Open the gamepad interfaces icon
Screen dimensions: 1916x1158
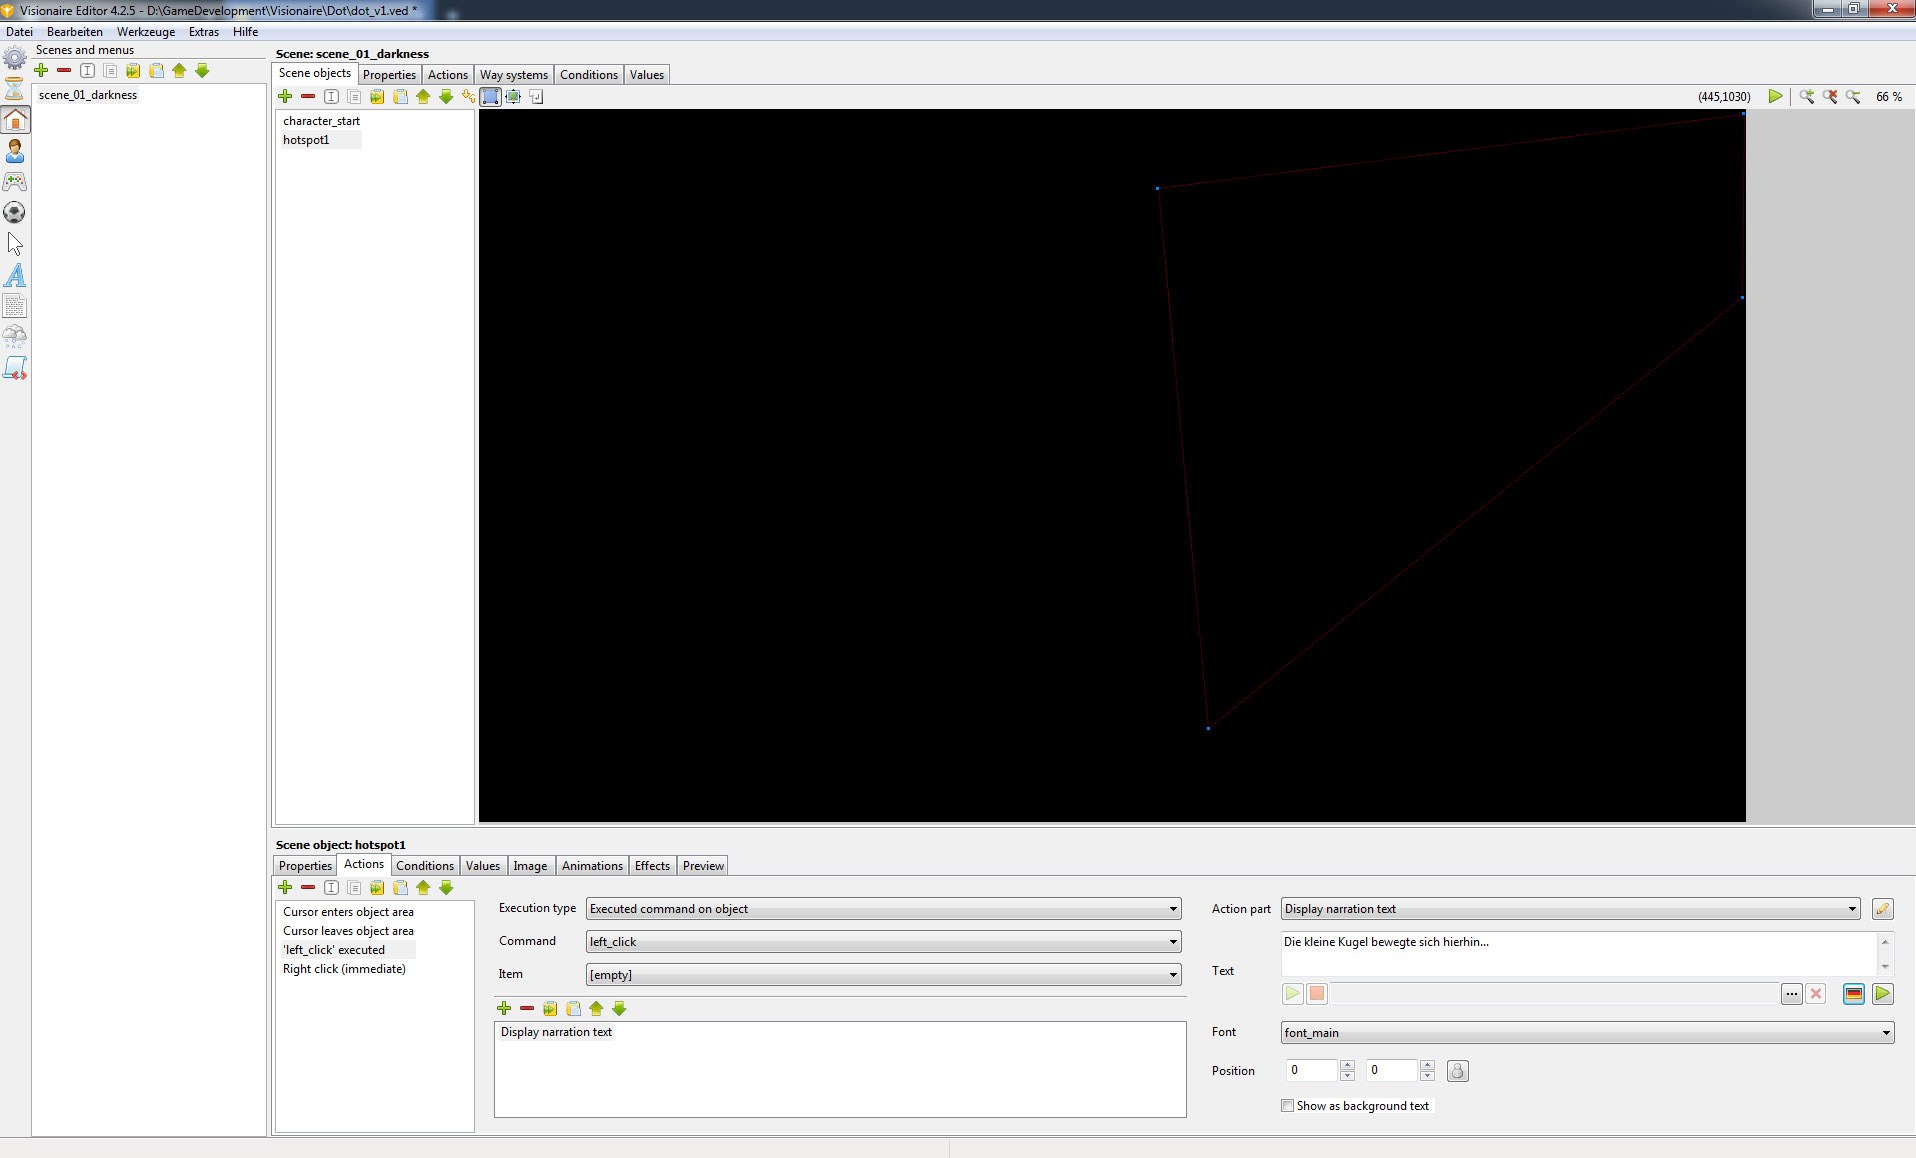[x=15, y=182]
